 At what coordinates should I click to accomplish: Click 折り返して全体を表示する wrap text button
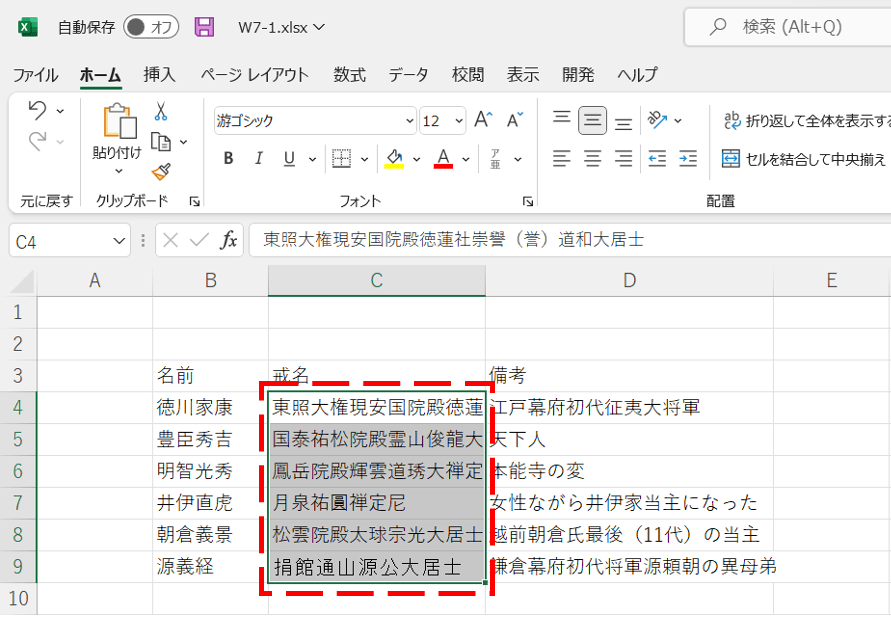[806, 120]
